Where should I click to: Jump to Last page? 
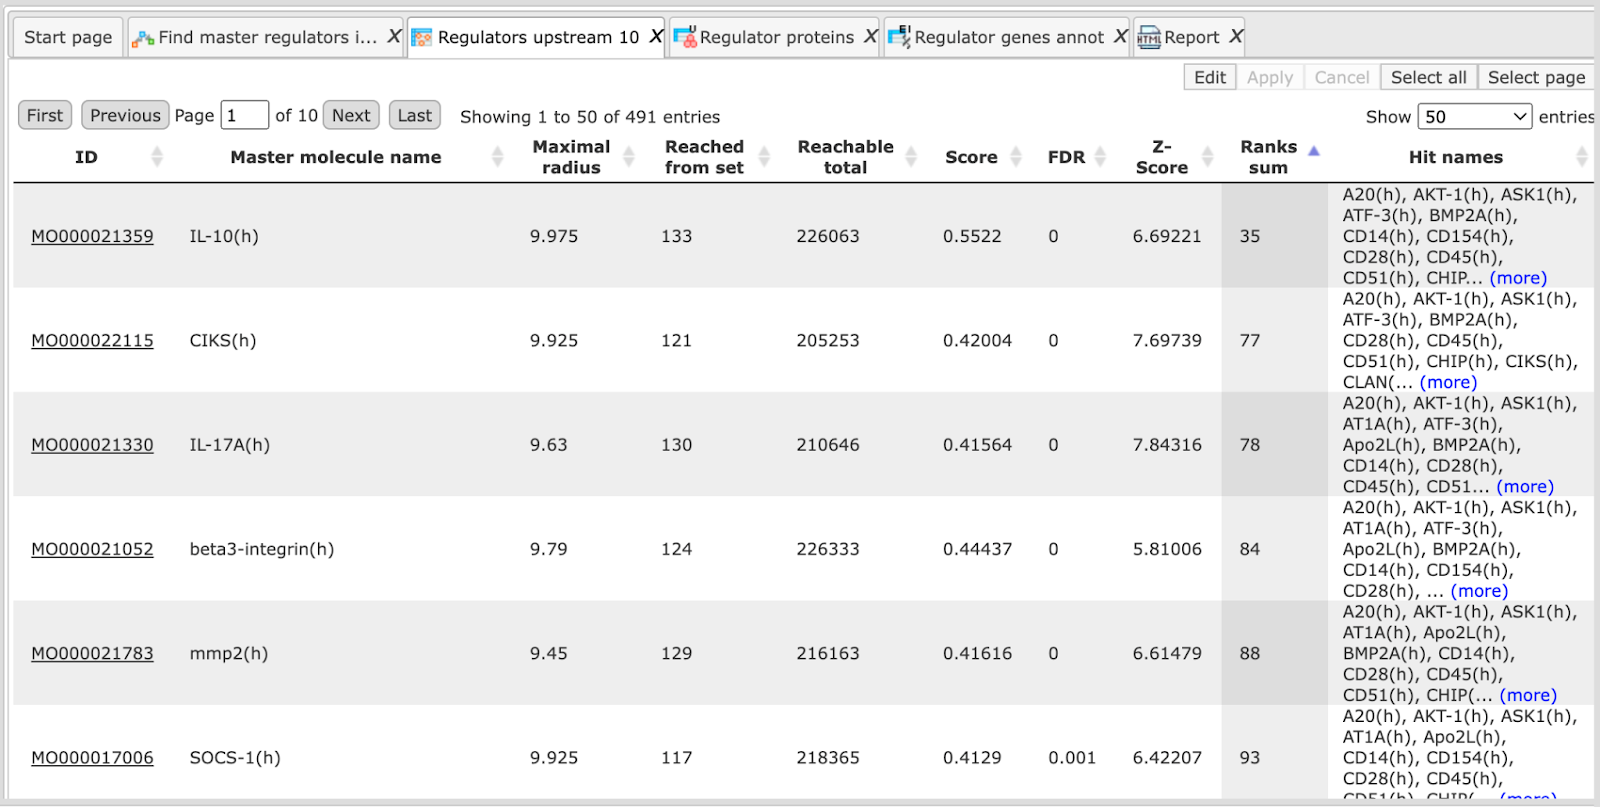coord(415,115)
